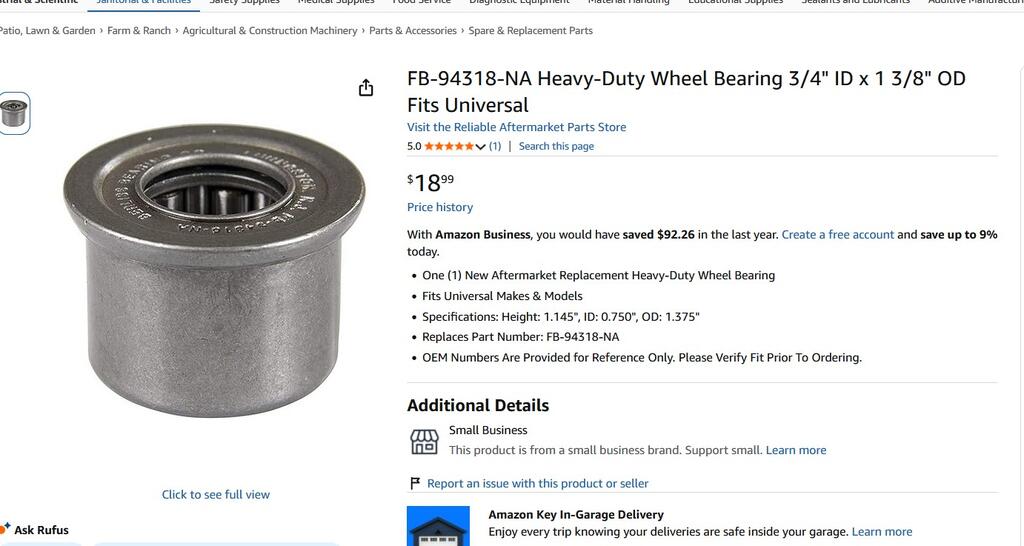1024x546 pixels.
Task: Click Learn more about Small Business
Action: 796,450
